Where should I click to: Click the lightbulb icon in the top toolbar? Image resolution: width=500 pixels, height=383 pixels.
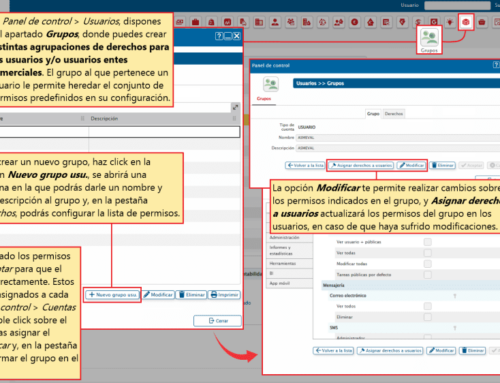pos(450,22)
